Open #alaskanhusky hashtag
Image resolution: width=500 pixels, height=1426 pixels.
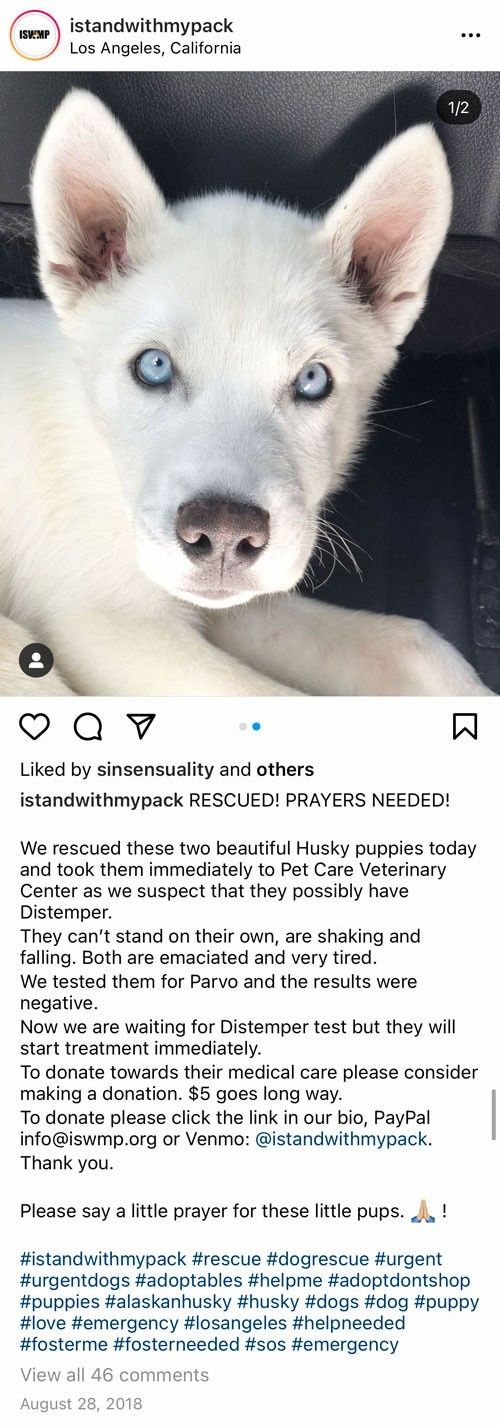click(x=168, y=1302)
